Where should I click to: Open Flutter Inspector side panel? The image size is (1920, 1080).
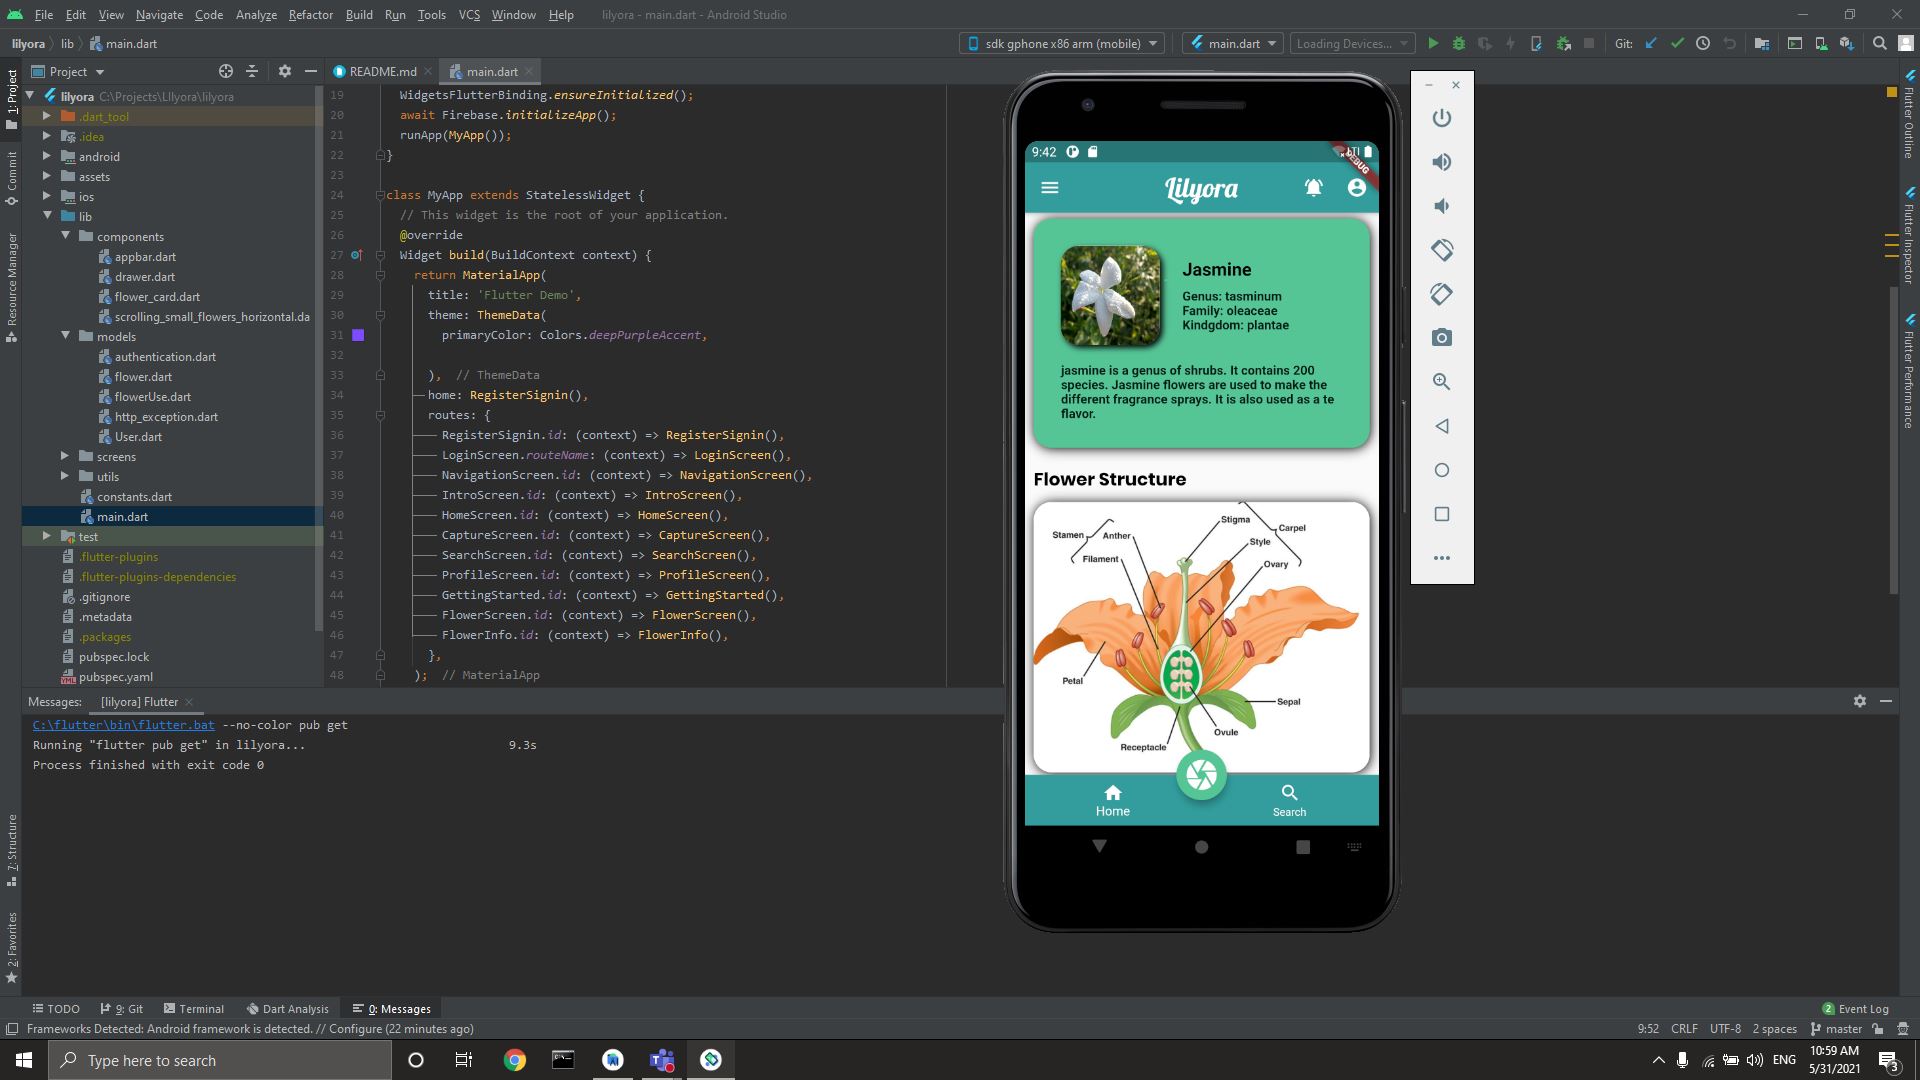1909,235
